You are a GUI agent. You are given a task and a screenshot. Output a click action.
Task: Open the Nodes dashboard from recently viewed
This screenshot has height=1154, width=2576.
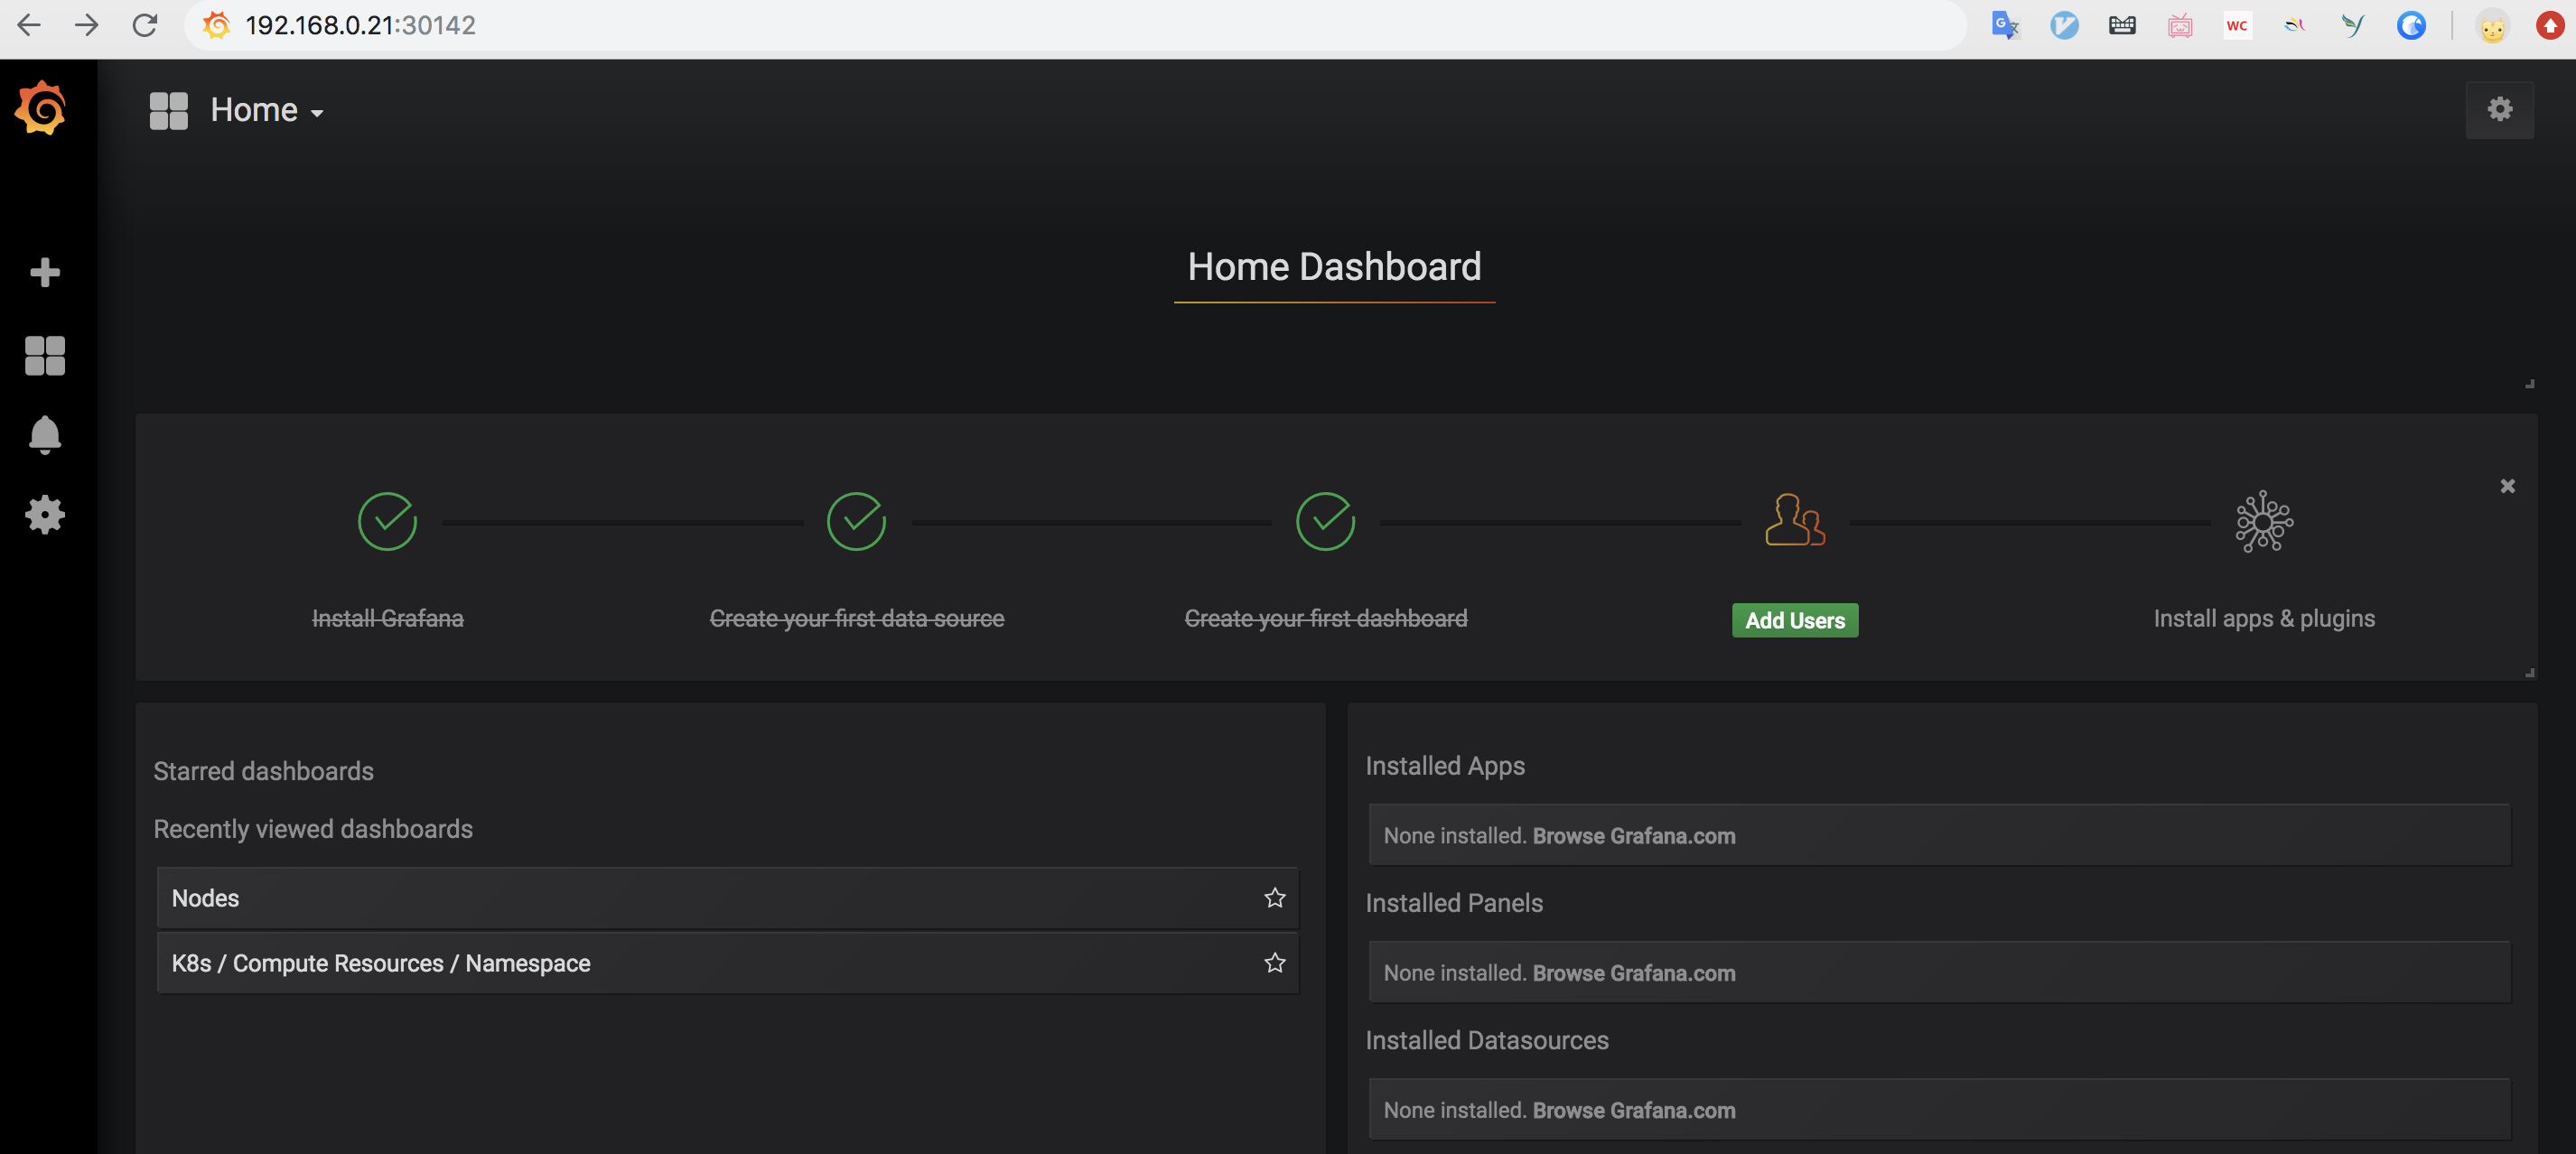coord(205,897)
